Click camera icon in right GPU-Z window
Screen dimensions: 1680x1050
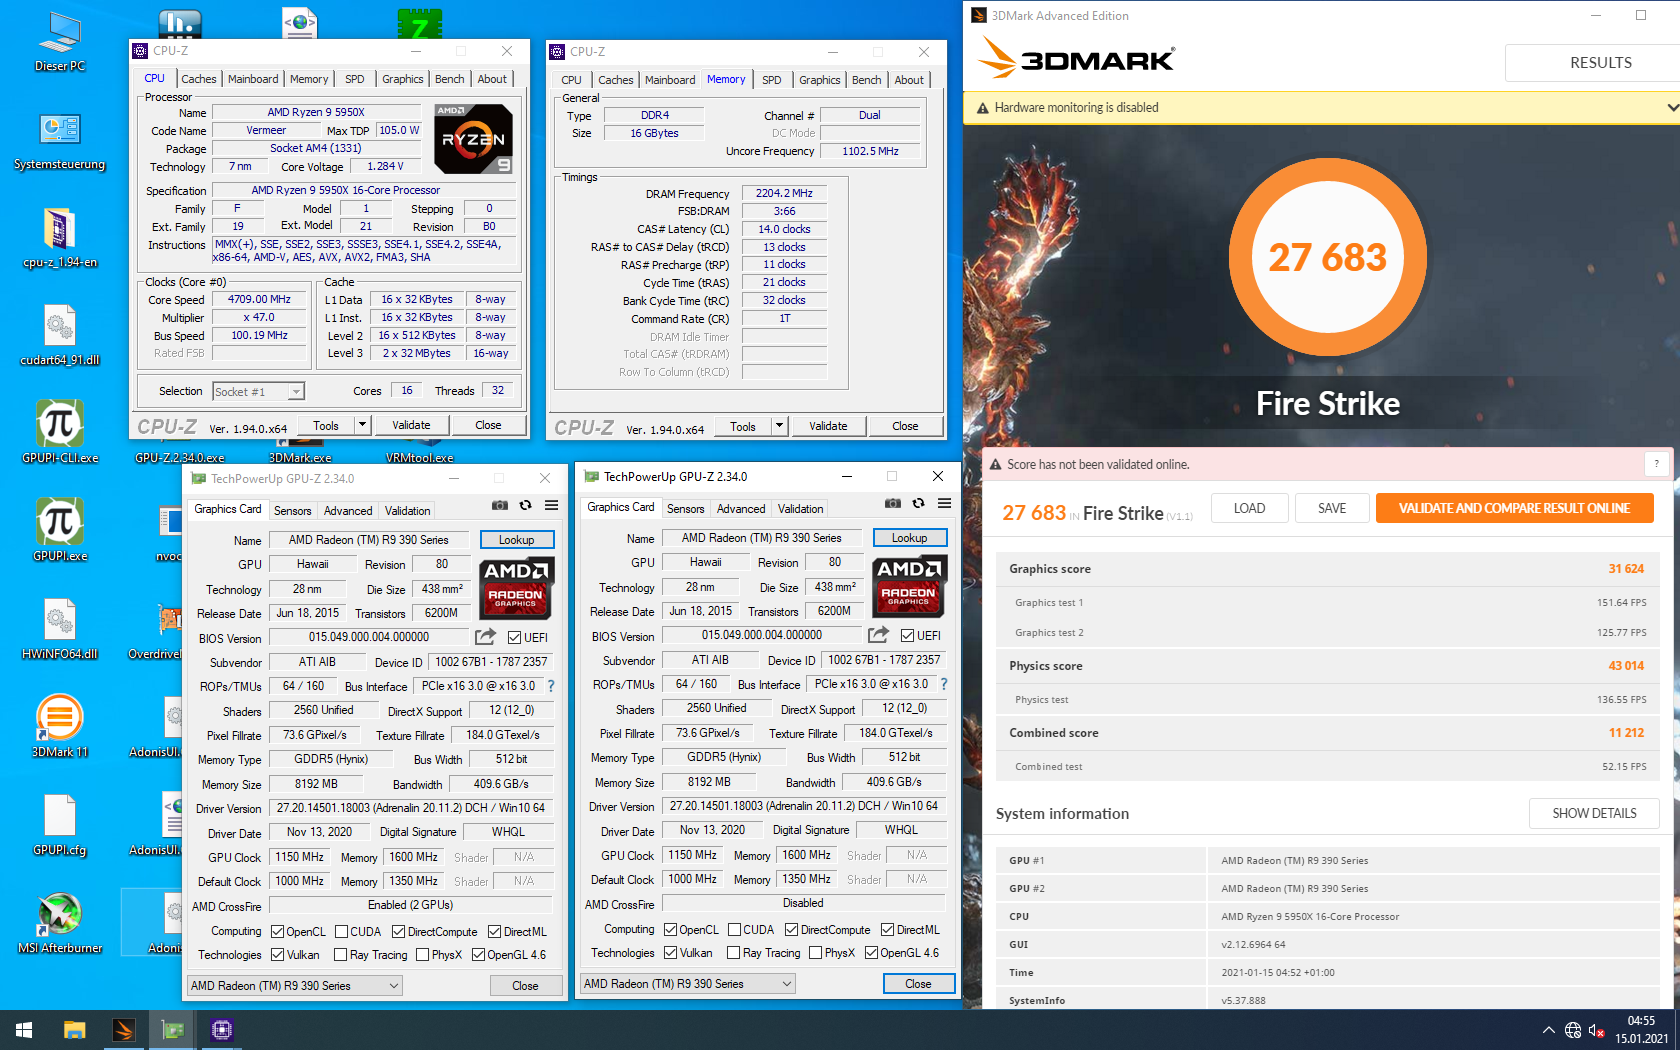point(893,503)
